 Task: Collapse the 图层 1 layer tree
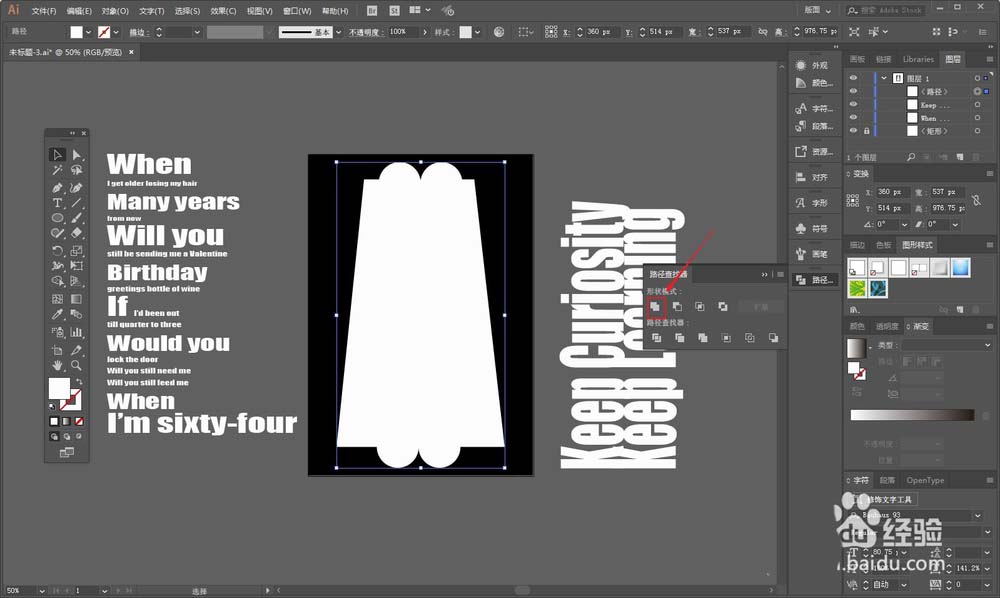coord(884,78)
